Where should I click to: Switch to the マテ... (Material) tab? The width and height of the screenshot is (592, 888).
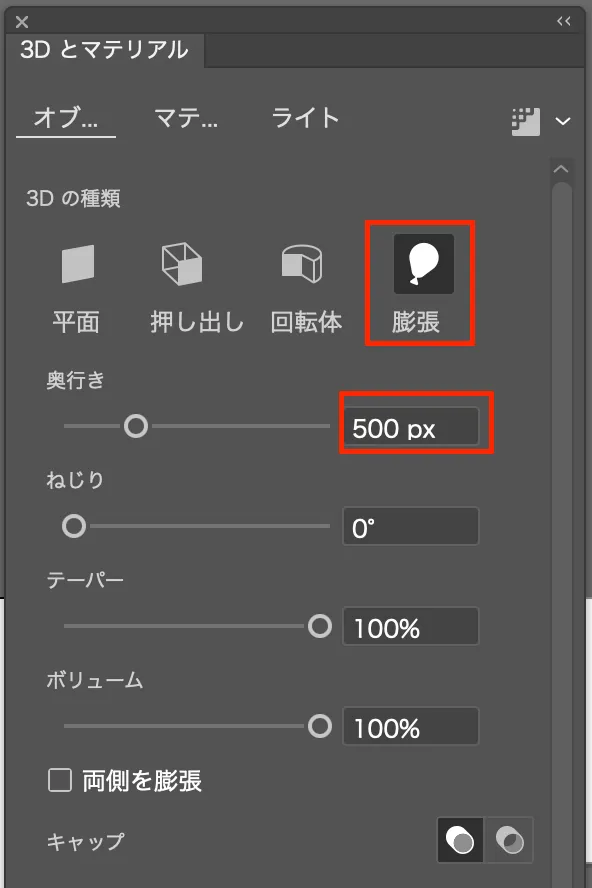186,118
